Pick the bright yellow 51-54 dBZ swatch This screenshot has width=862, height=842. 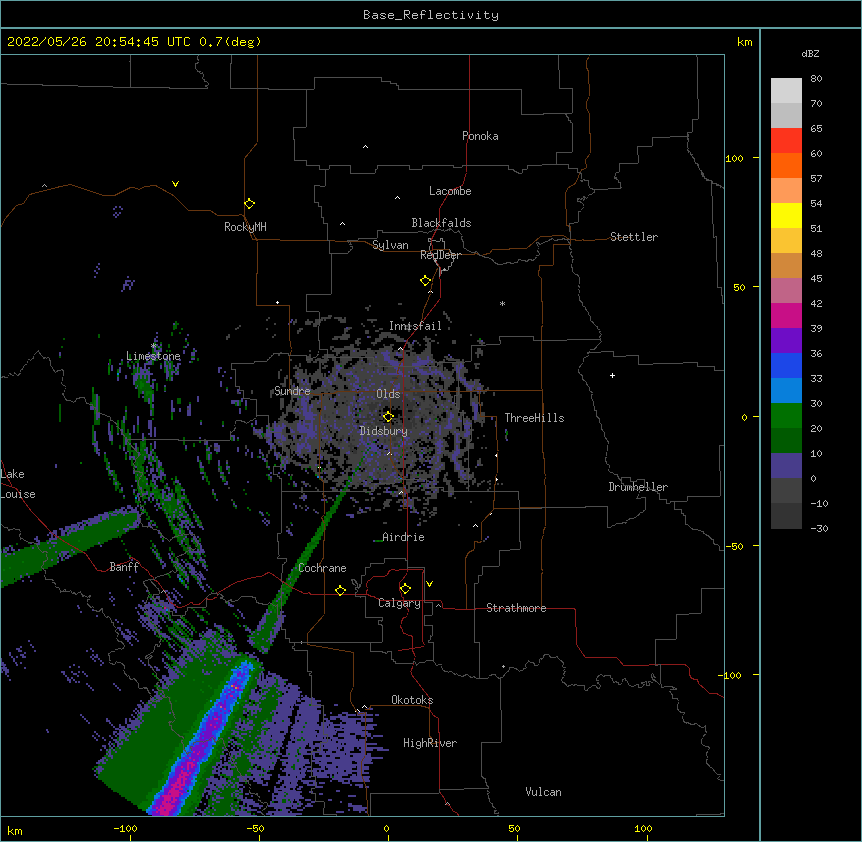coord(786,216)
